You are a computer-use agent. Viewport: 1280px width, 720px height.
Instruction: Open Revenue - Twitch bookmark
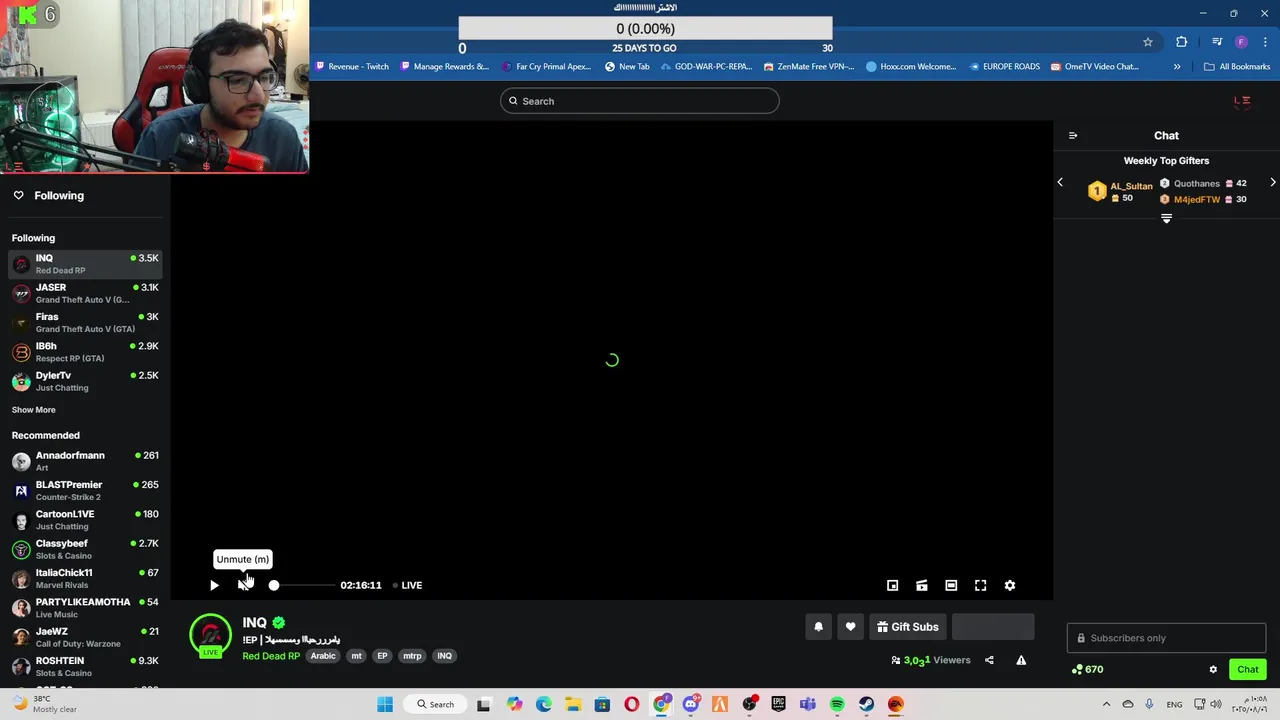pos(352,67)
